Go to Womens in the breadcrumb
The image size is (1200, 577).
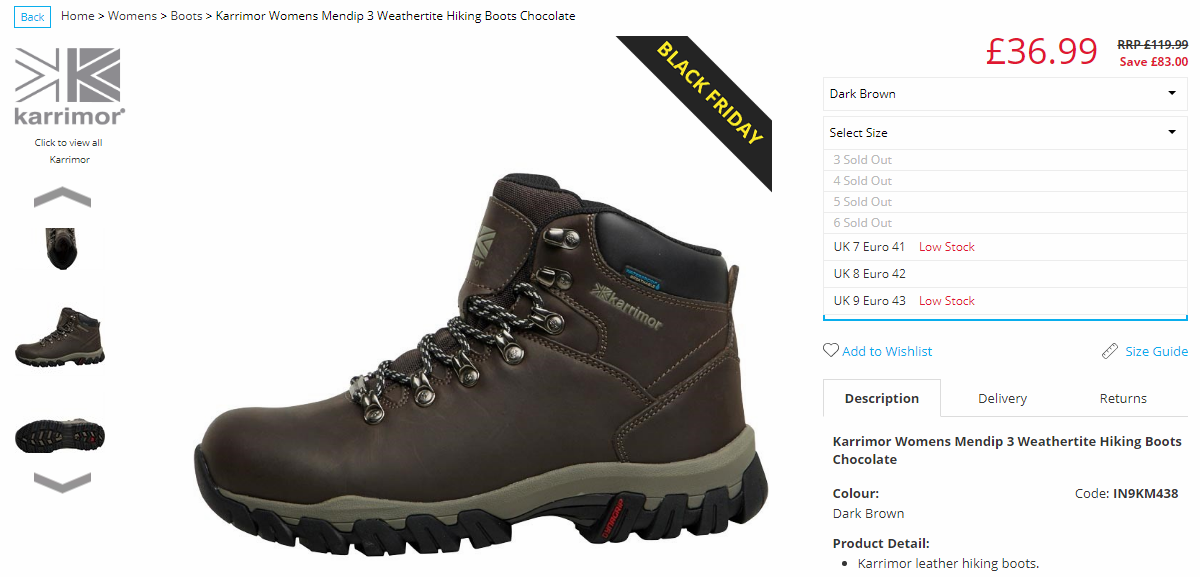[x=133, y=16]
